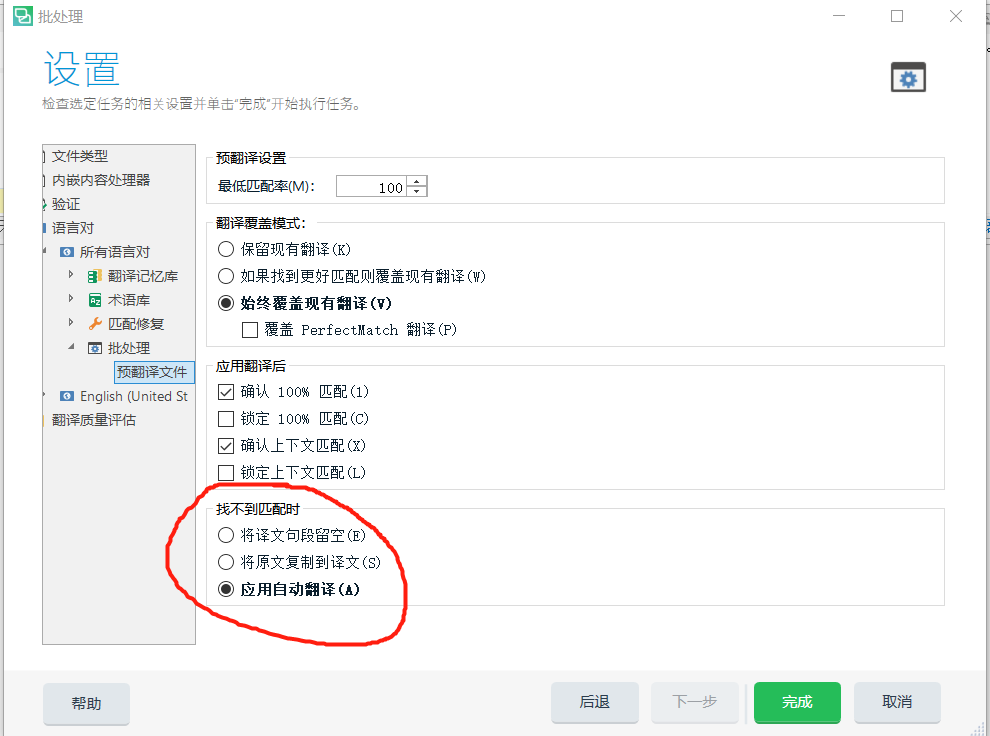990x736 pixels.
Task: Click the batch settings gear icon
Action: coord(908,78)
